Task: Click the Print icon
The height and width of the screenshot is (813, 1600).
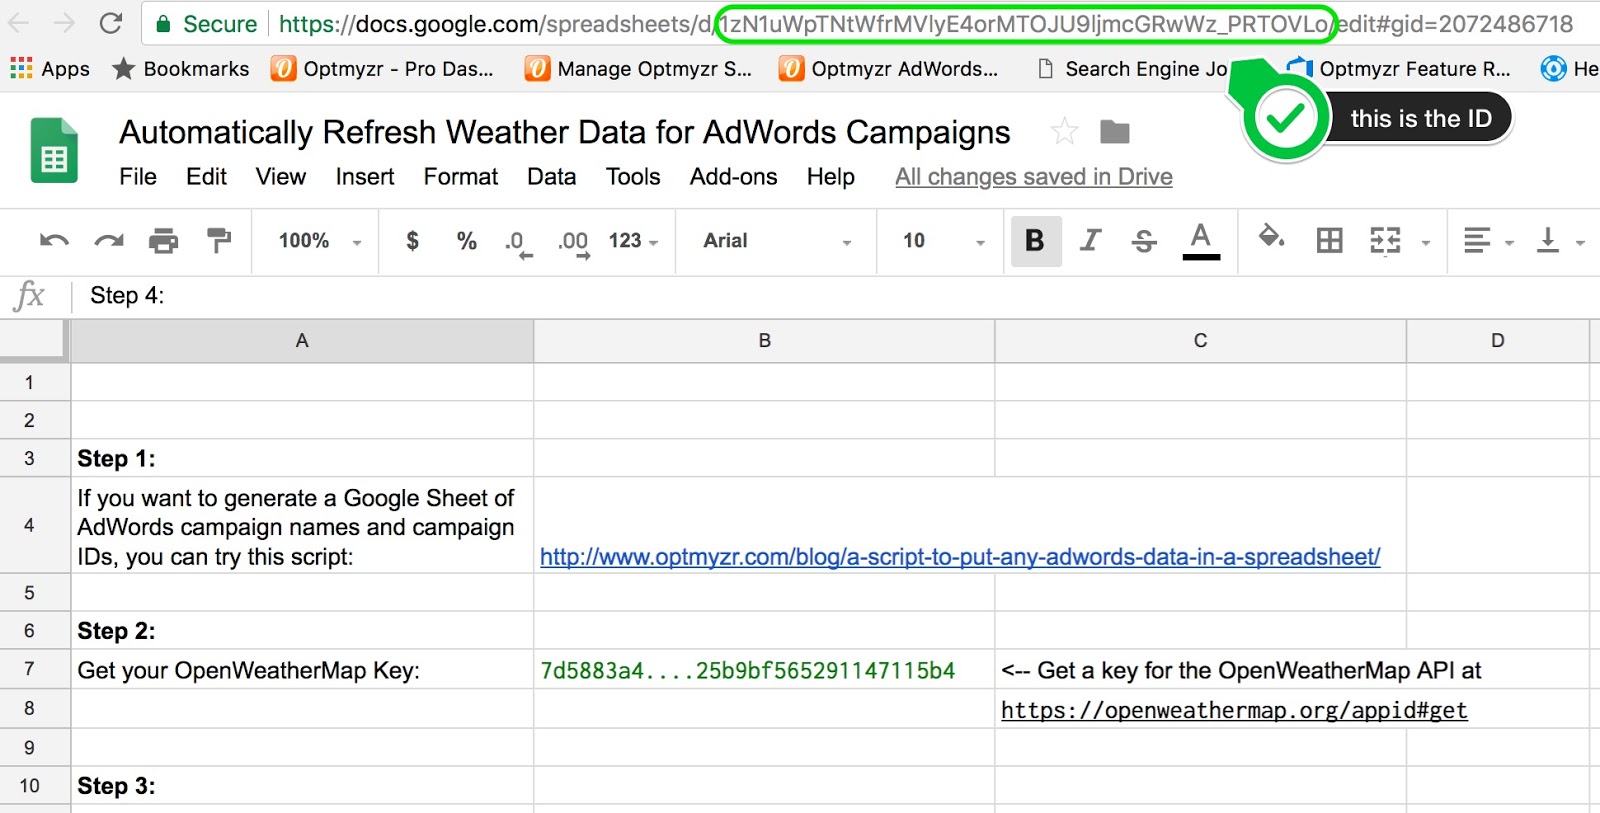Action: pyautogui.click(x=163, y=241)
